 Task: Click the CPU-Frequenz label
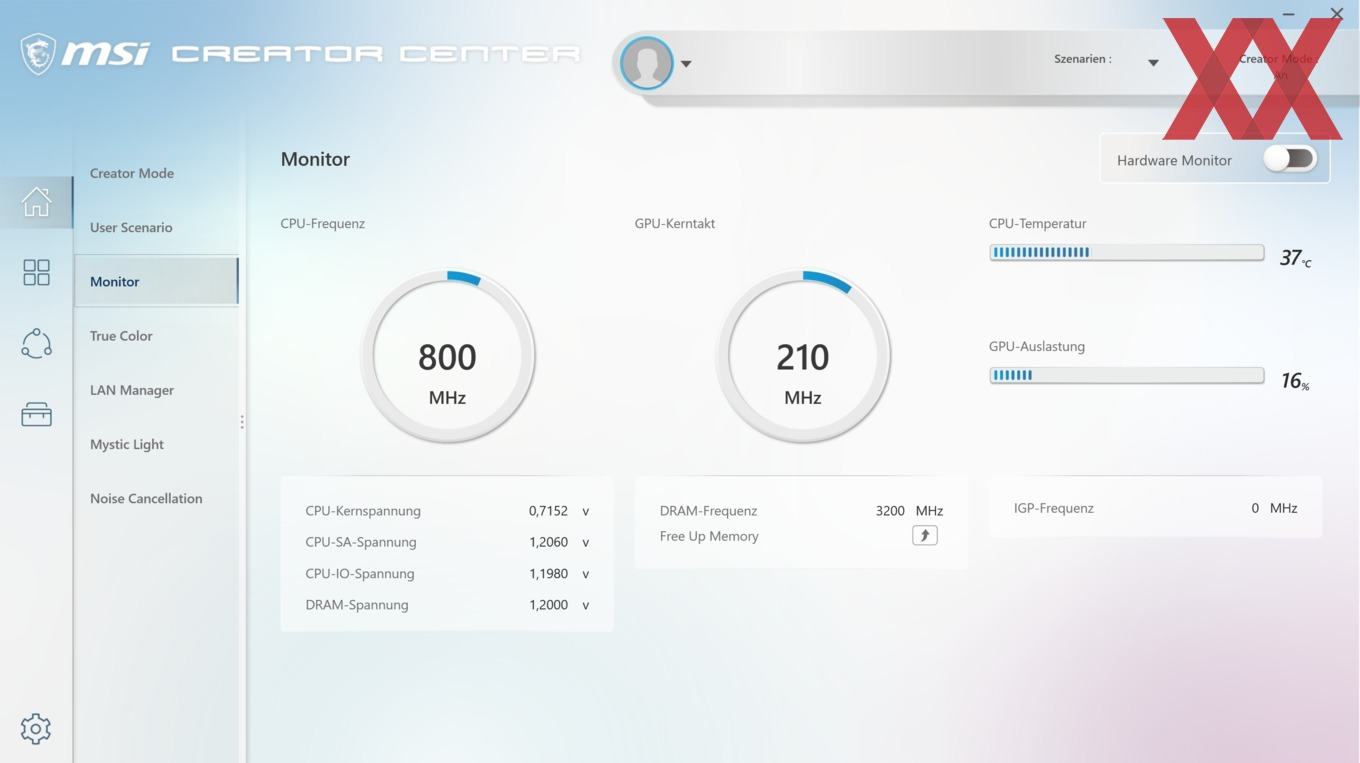322,224
